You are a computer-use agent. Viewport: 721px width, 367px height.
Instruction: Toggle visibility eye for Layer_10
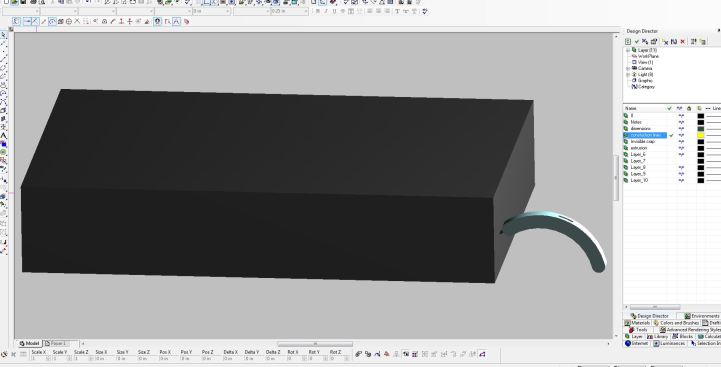click(681, 180)
